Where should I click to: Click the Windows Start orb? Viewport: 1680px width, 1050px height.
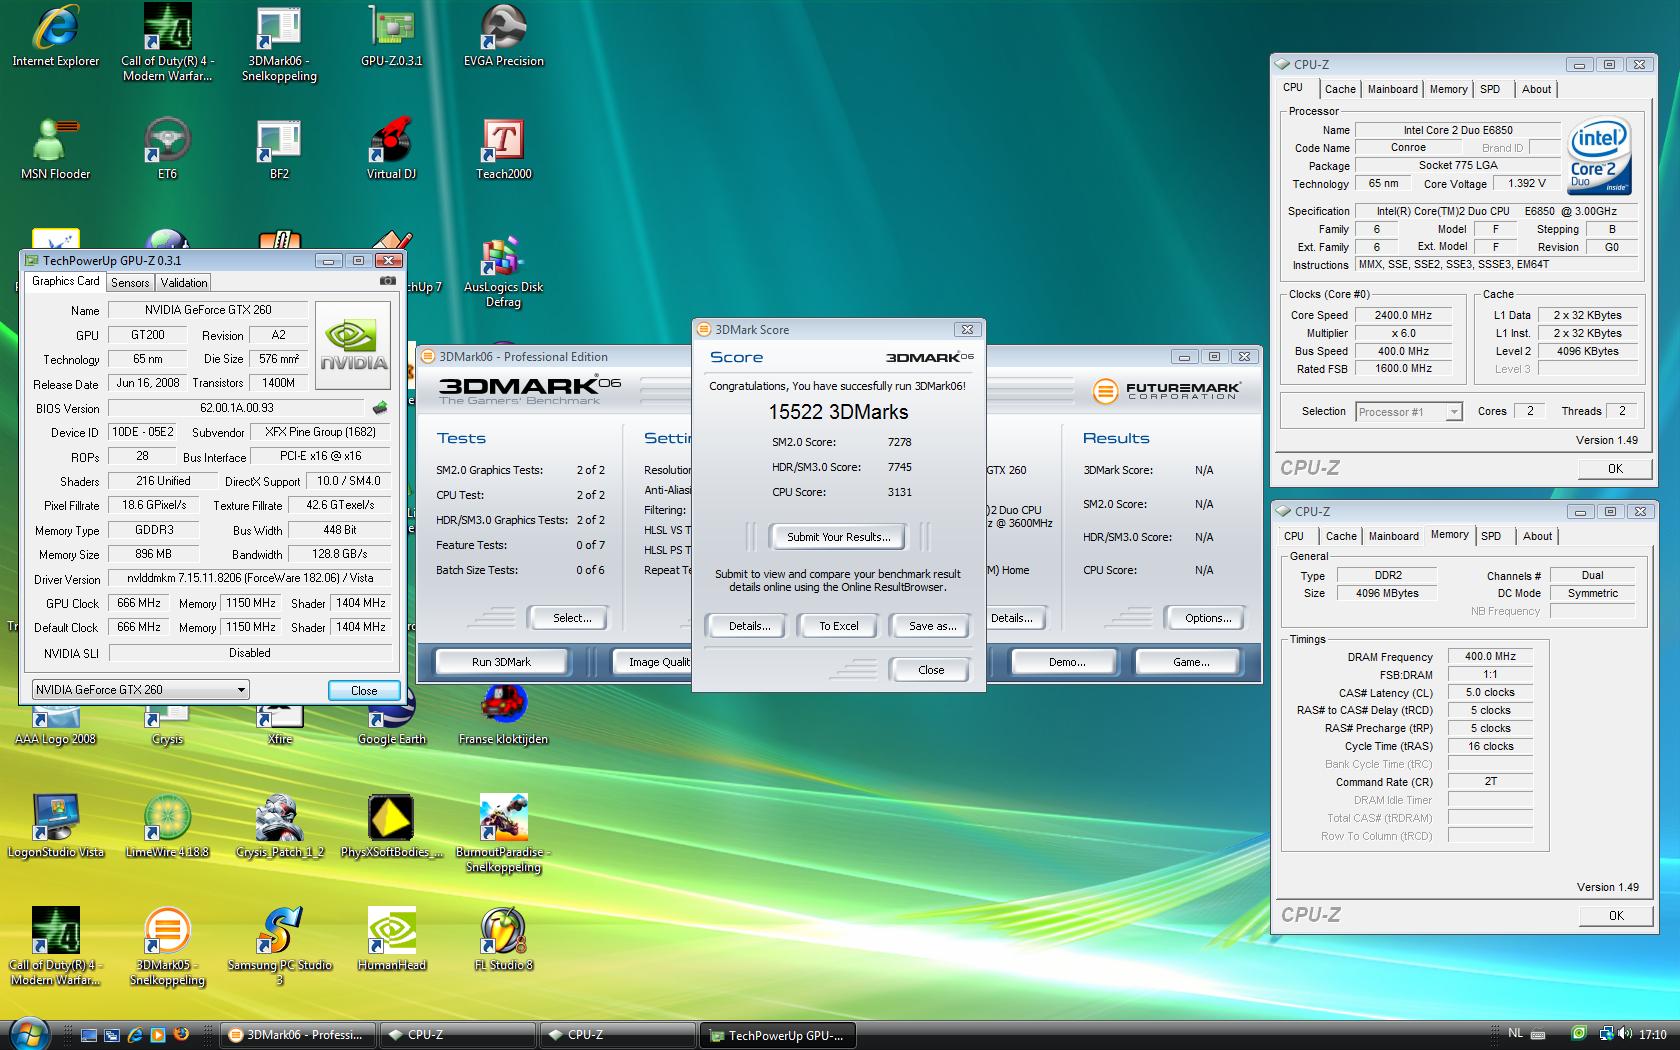click(x=29, y=1034)
